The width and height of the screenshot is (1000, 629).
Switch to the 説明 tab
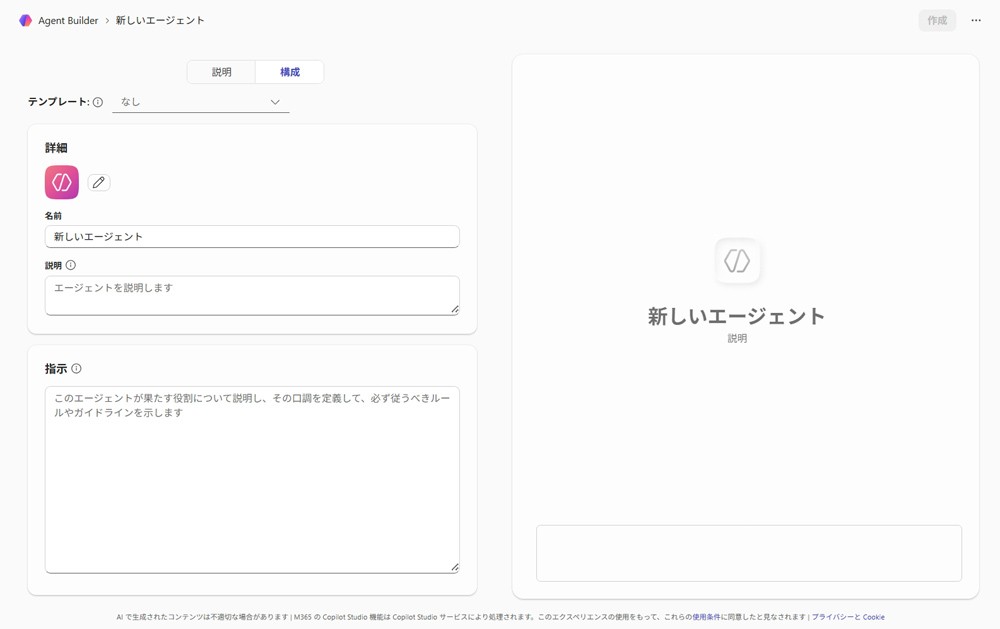click(x=220, y=71)
